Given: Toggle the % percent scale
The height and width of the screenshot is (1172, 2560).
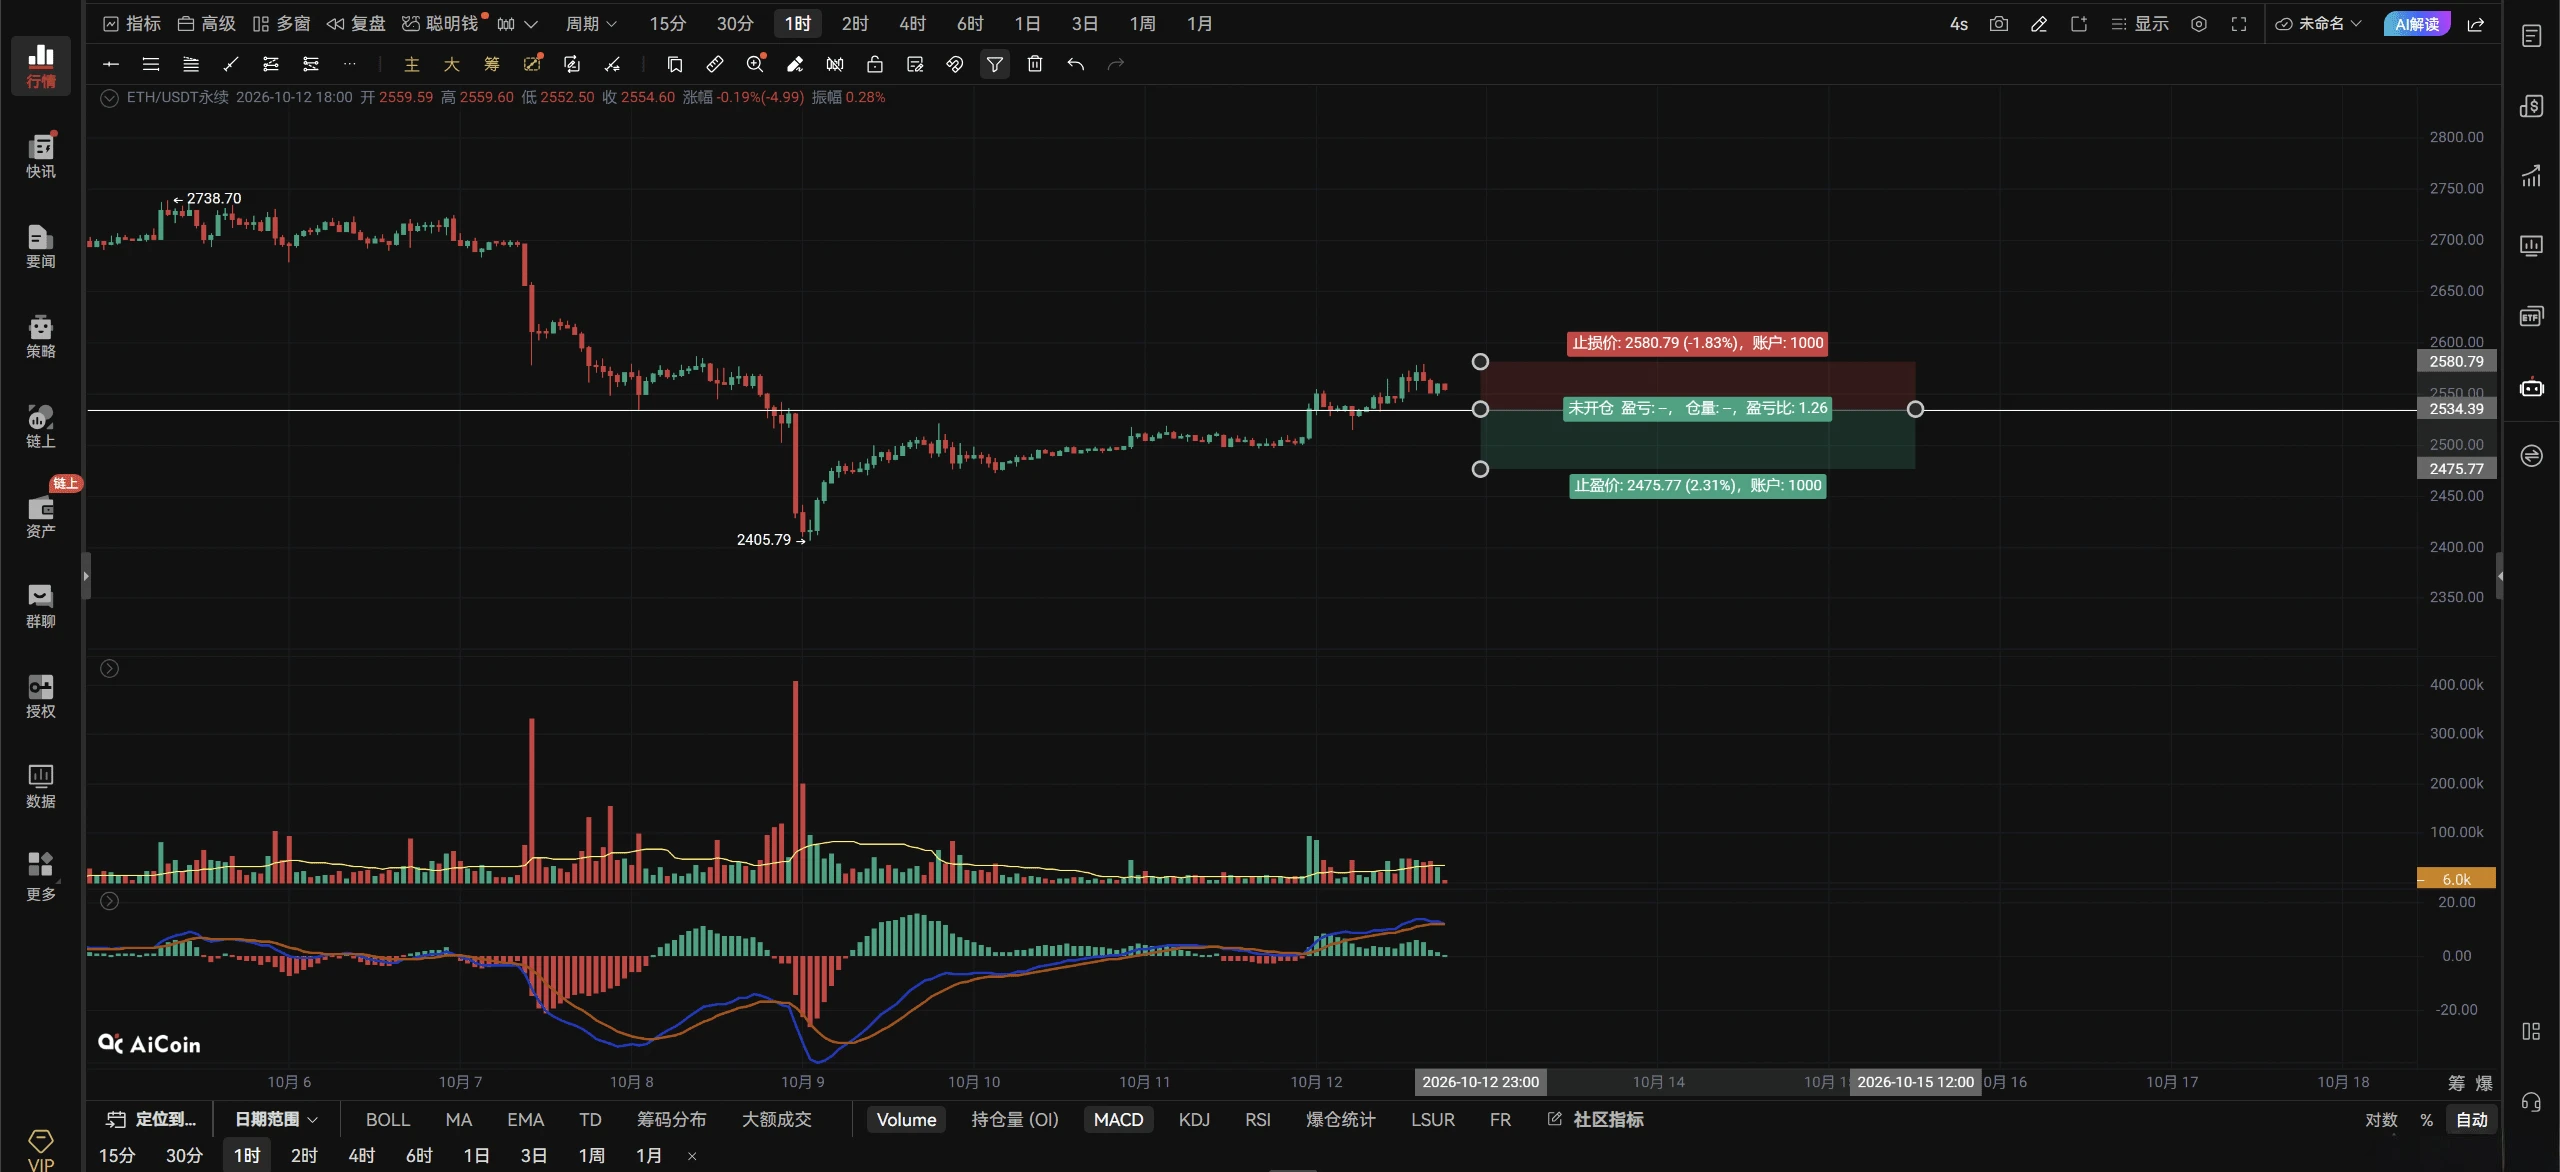Looking at the screenshot, I should (2426, 1120).
